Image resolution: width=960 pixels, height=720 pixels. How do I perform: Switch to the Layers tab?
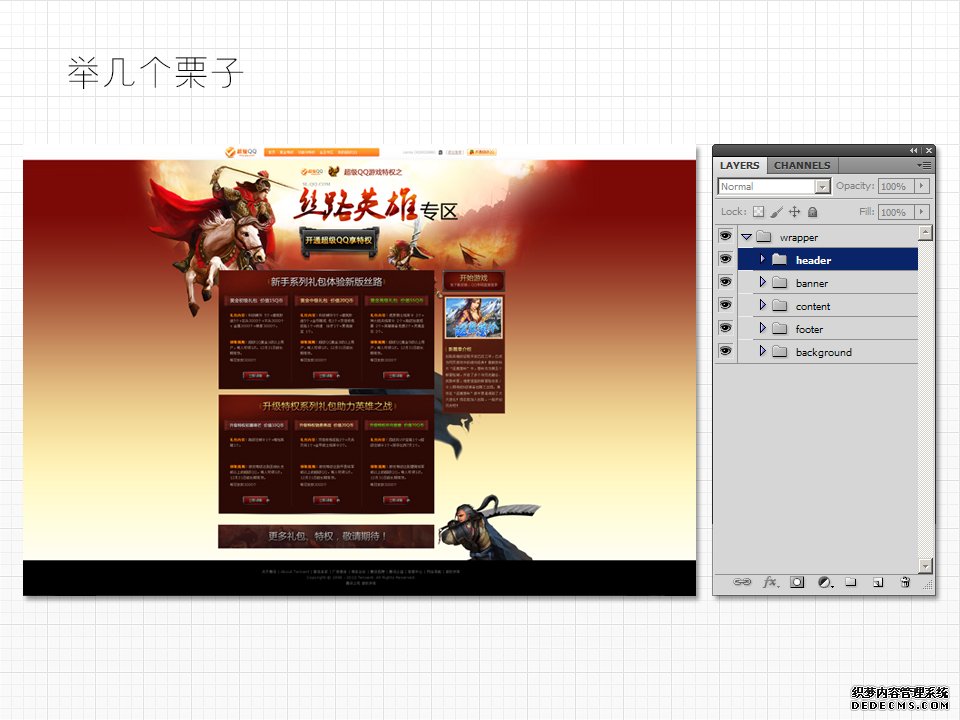click(x=740, y=165)
